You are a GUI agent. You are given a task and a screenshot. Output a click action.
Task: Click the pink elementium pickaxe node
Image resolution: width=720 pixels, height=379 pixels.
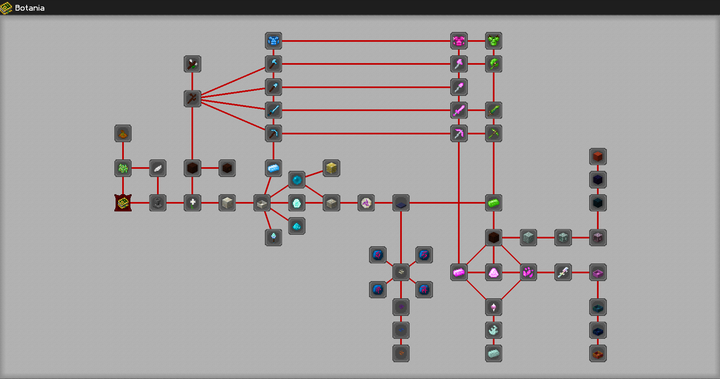(459, 134)
